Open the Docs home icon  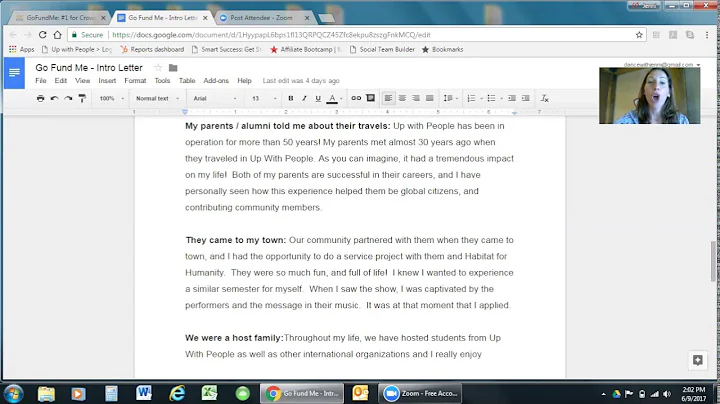tap(14, 73)
